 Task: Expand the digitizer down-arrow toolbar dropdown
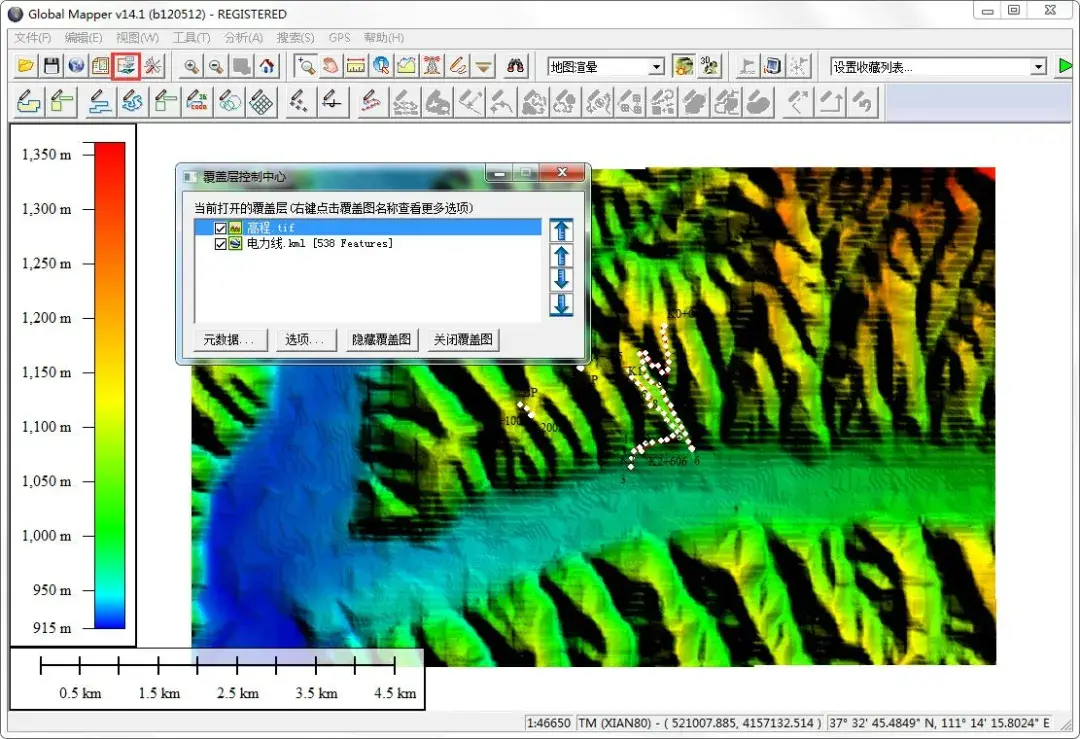pyautogui.click(x=484, y=66)
